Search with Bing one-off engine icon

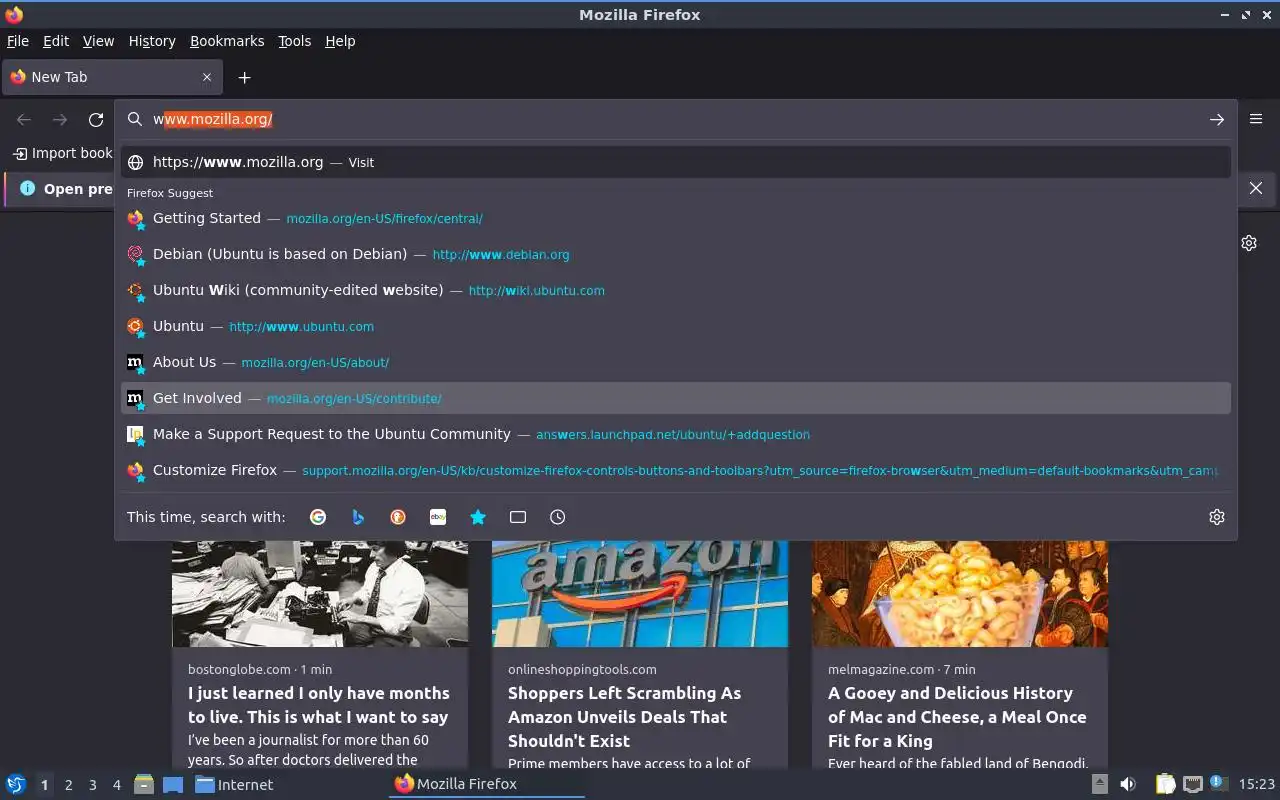coord(358,517)
